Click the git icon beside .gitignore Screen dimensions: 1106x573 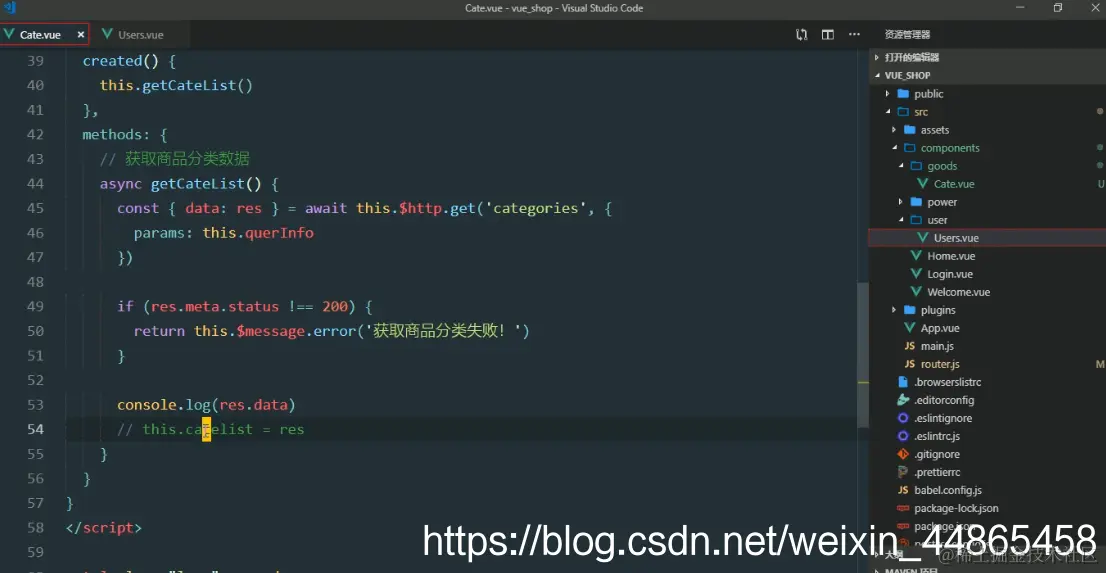(903, 454)
